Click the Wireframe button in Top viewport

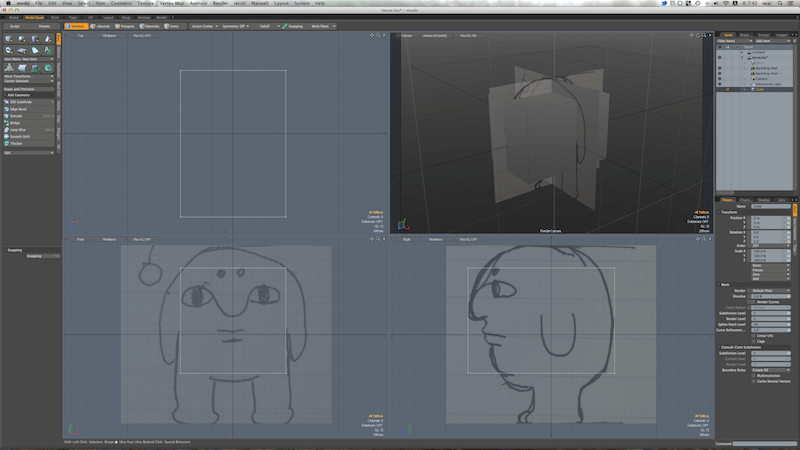pyautogui.click(x=109, y=36)
